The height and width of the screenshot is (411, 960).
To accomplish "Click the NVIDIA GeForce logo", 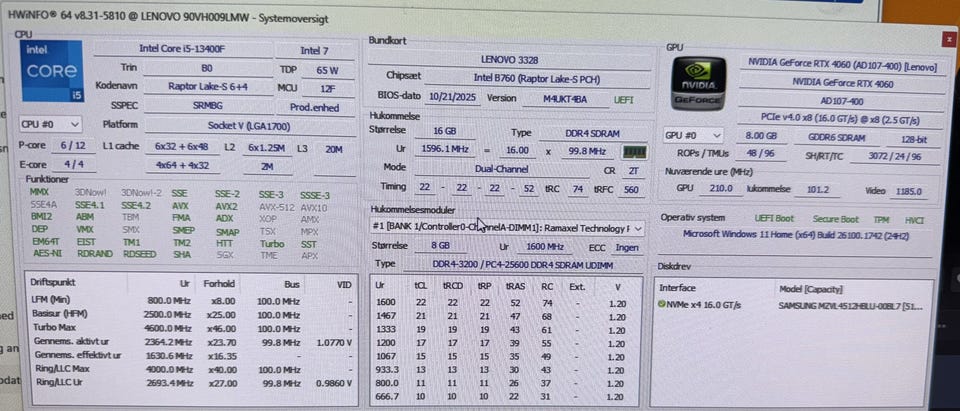I will 698,83.
